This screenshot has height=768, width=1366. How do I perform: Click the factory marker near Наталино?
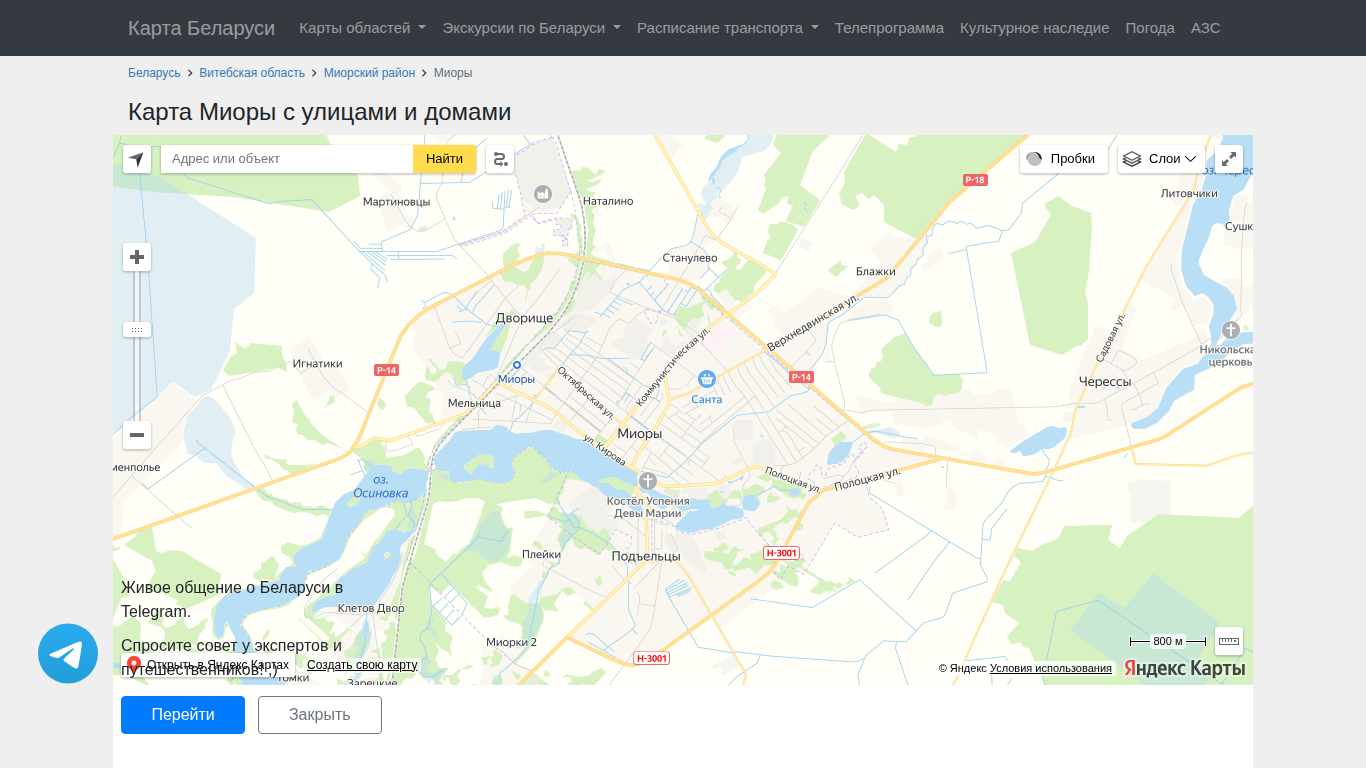coord(543,192)
